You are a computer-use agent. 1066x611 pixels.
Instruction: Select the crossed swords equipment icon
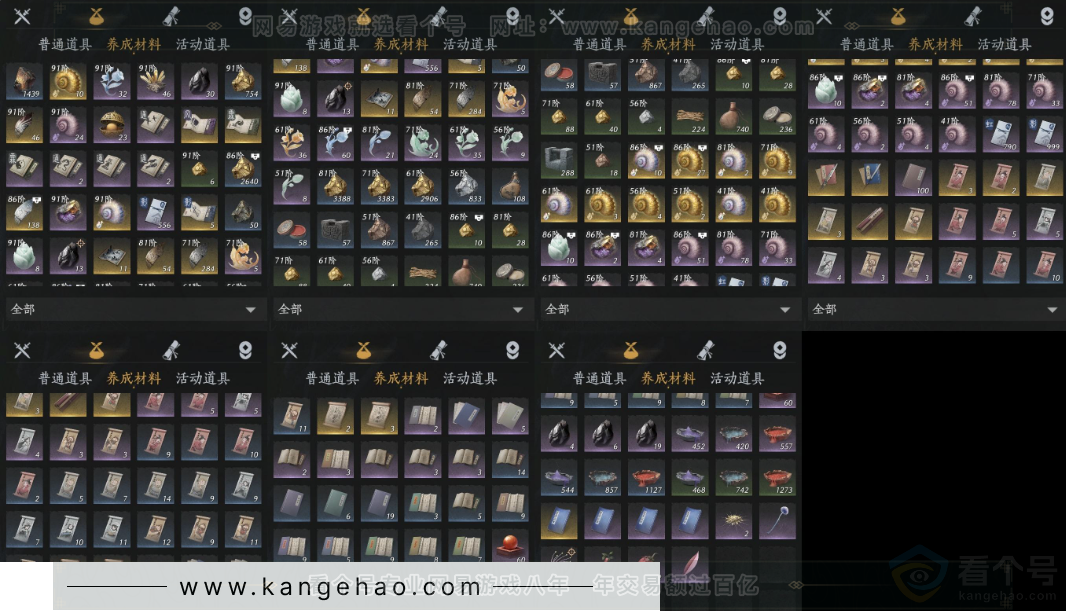(22, 17)
